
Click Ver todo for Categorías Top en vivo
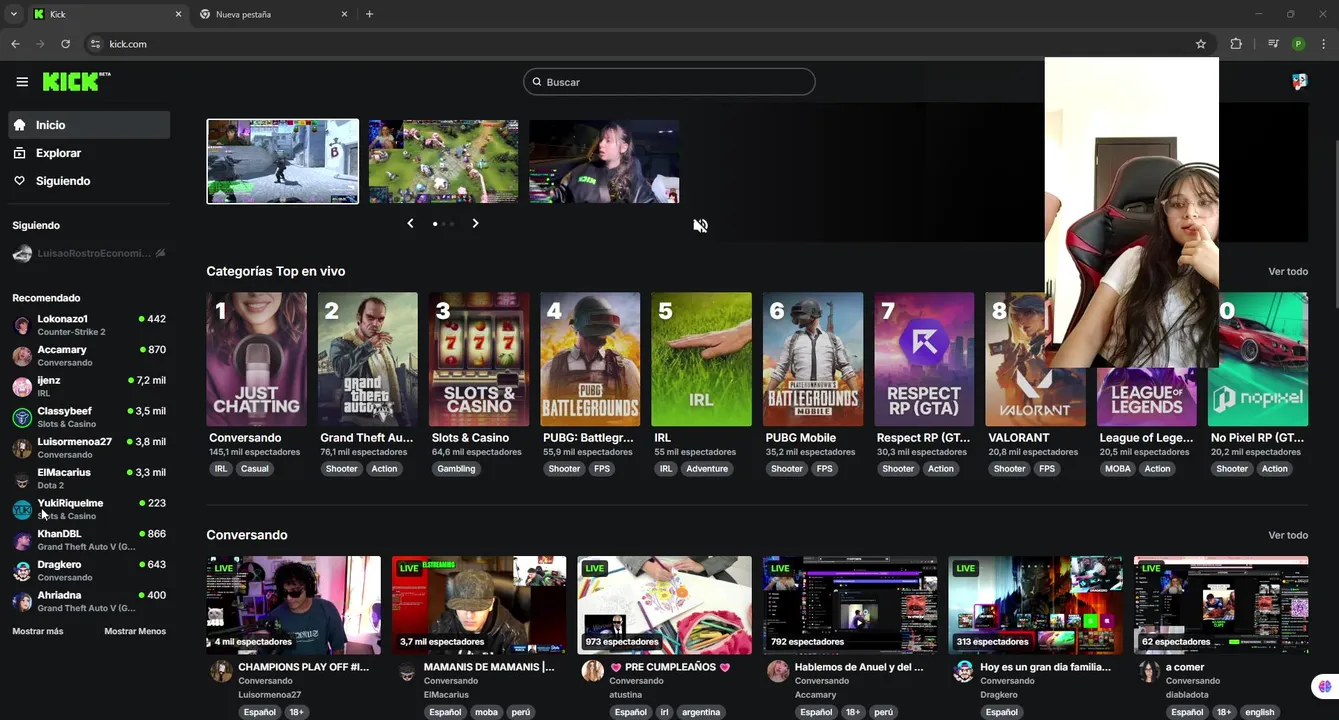pos(1288,272)
